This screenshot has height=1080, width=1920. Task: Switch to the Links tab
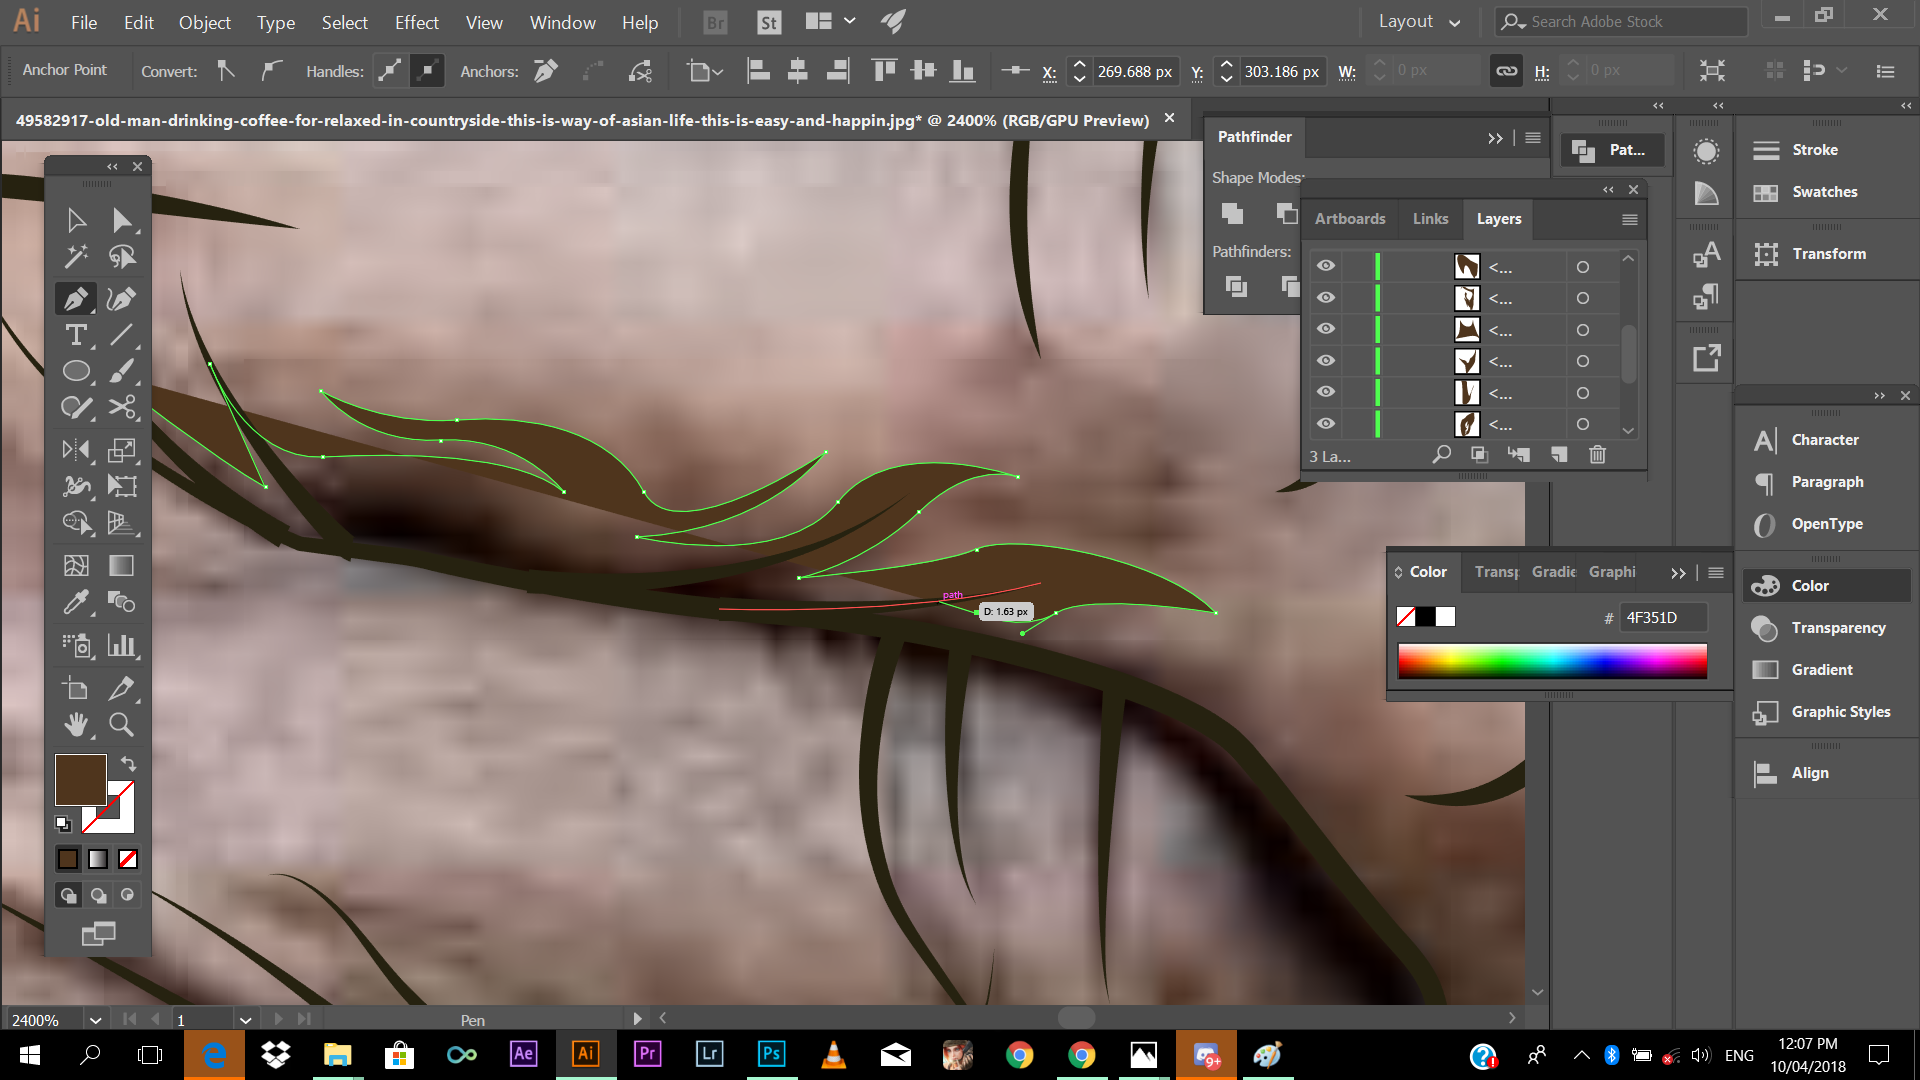pyautogui.click(x=1430, y=219)
